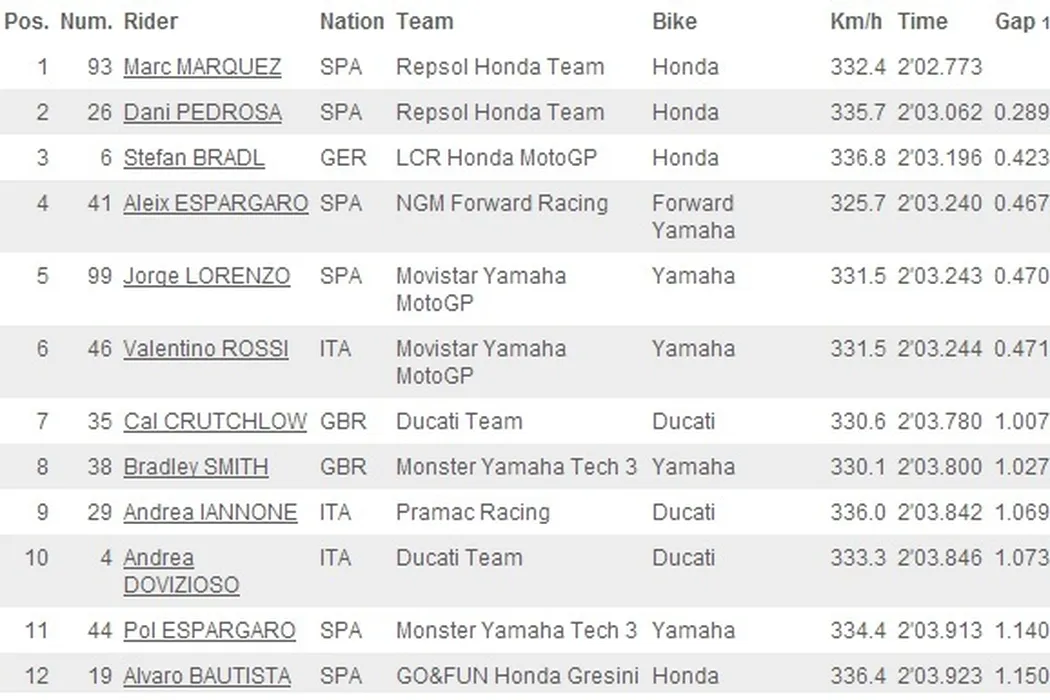Click Dani PEDROSA rider name
This screenshot has height=700, width=1050.
(x=202, y=112)
